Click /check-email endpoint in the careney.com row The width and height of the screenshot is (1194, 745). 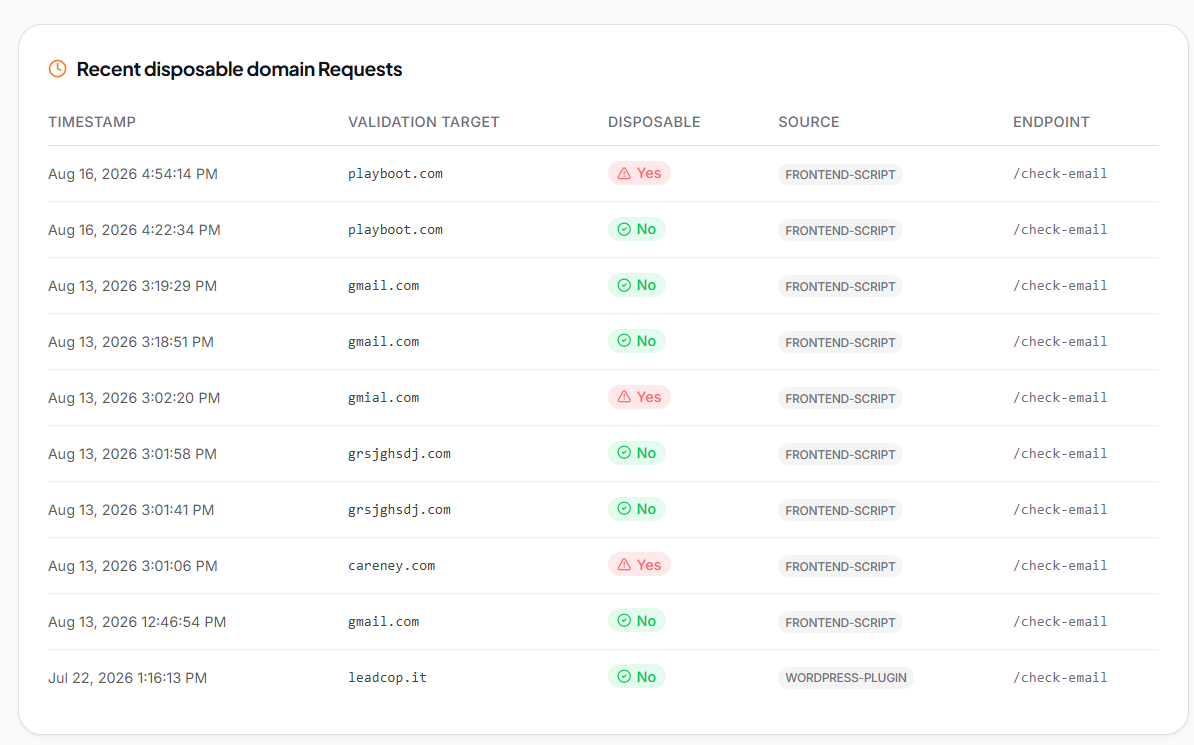click(x=1060, y=565)
